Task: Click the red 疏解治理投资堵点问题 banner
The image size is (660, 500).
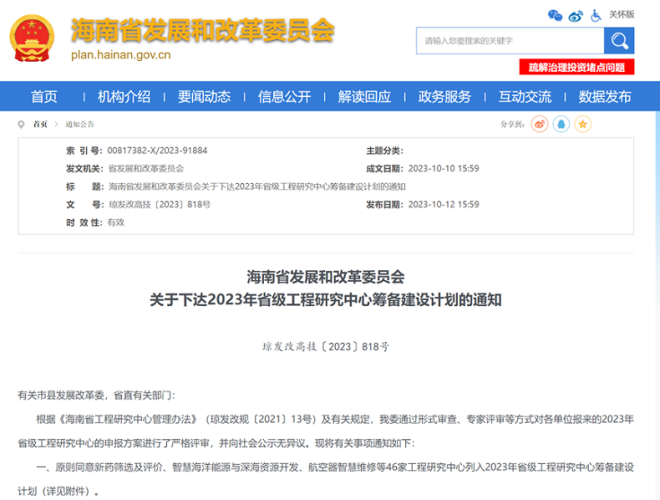Action: coord(576,67)
